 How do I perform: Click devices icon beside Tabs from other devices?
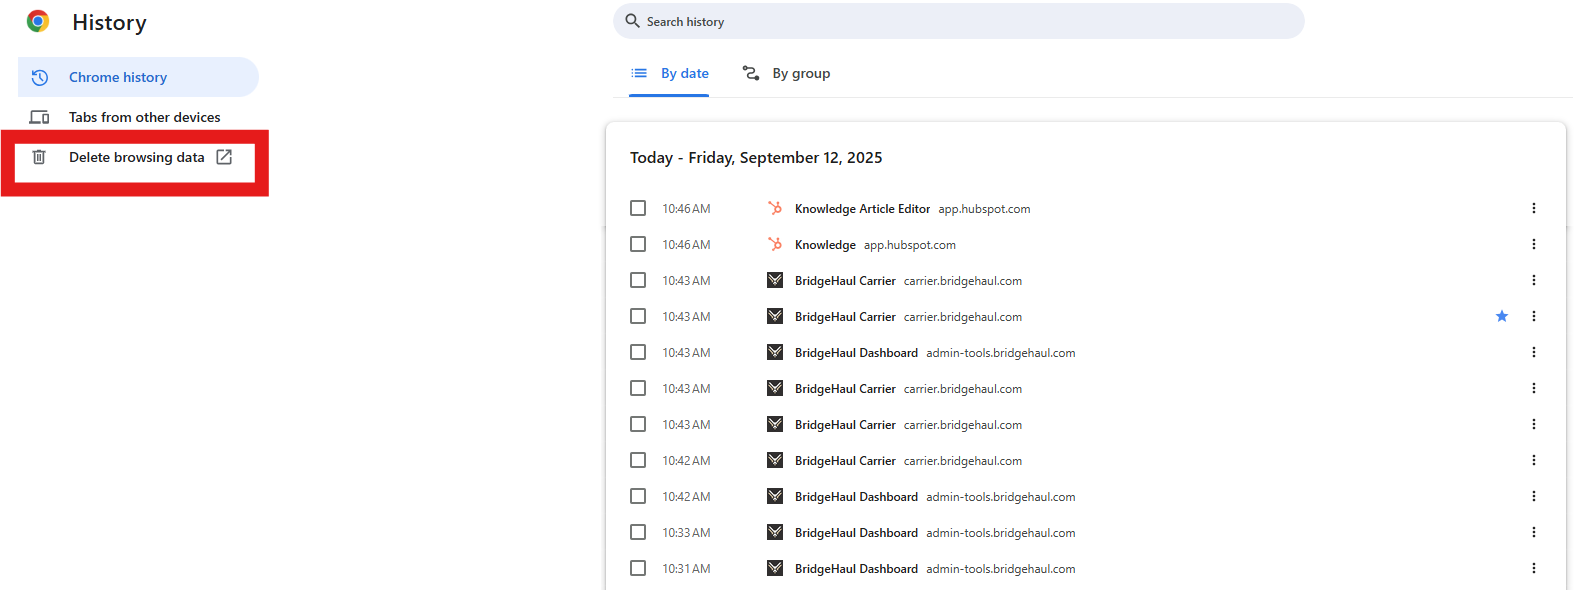tap(39, 117)
